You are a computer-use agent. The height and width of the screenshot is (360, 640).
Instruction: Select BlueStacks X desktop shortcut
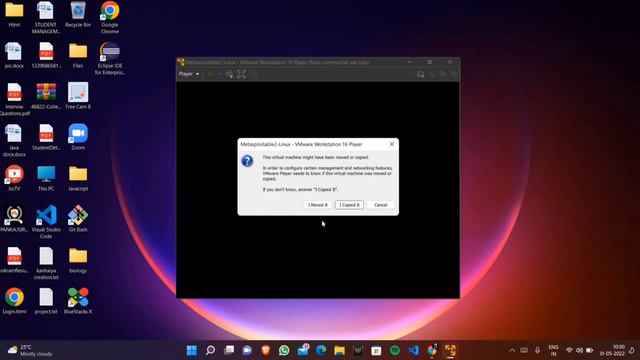(x=78, y=301)
